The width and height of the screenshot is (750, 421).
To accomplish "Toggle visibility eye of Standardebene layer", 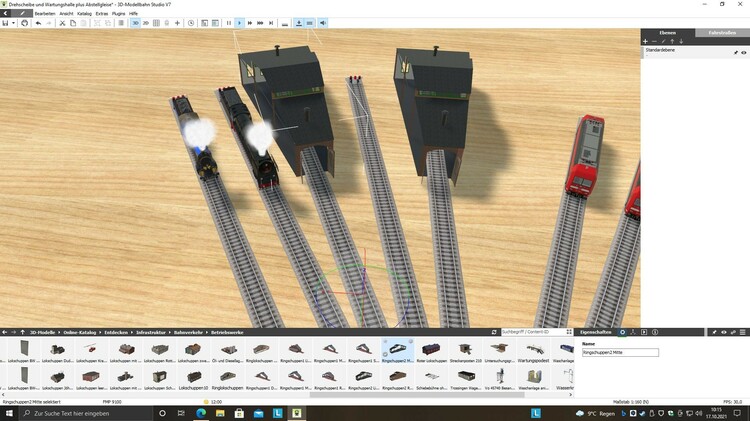I will 743,52.
